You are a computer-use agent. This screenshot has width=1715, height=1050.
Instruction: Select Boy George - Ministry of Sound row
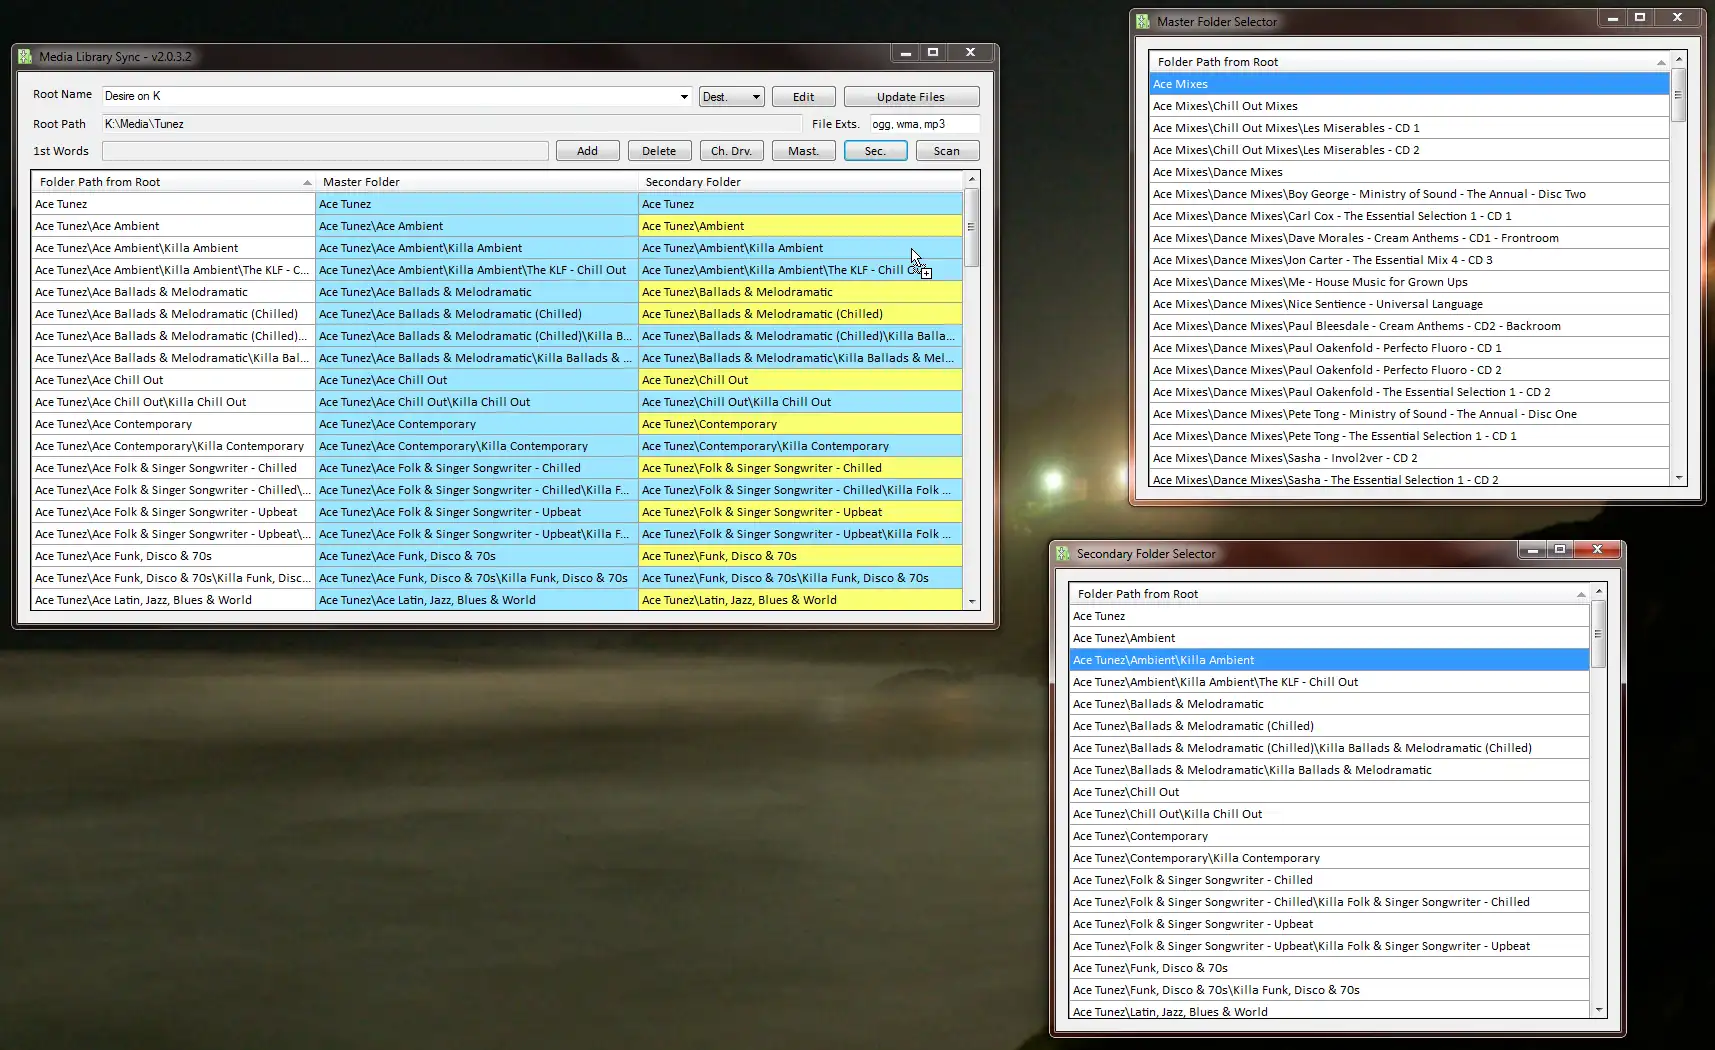[1409, 194]
